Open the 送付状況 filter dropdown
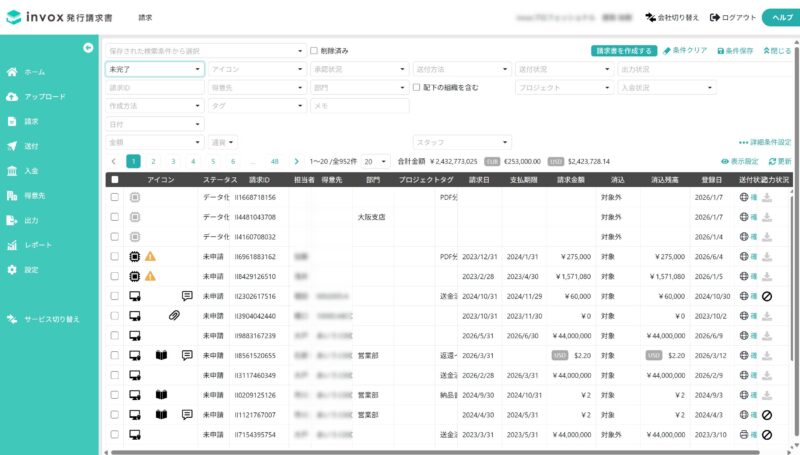 (x=564, y=69)
